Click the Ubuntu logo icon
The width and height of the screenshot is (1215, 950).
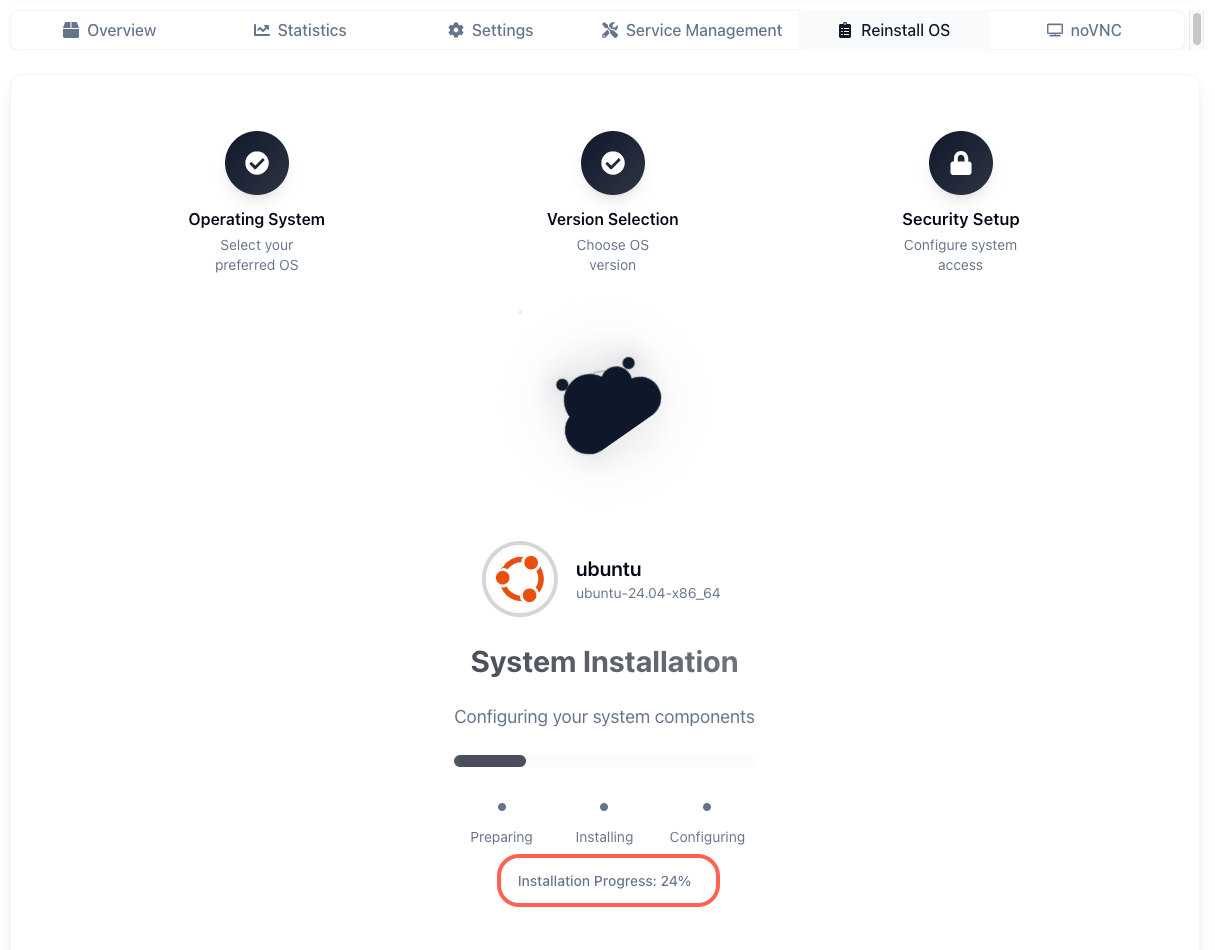(x=520, y=579)
